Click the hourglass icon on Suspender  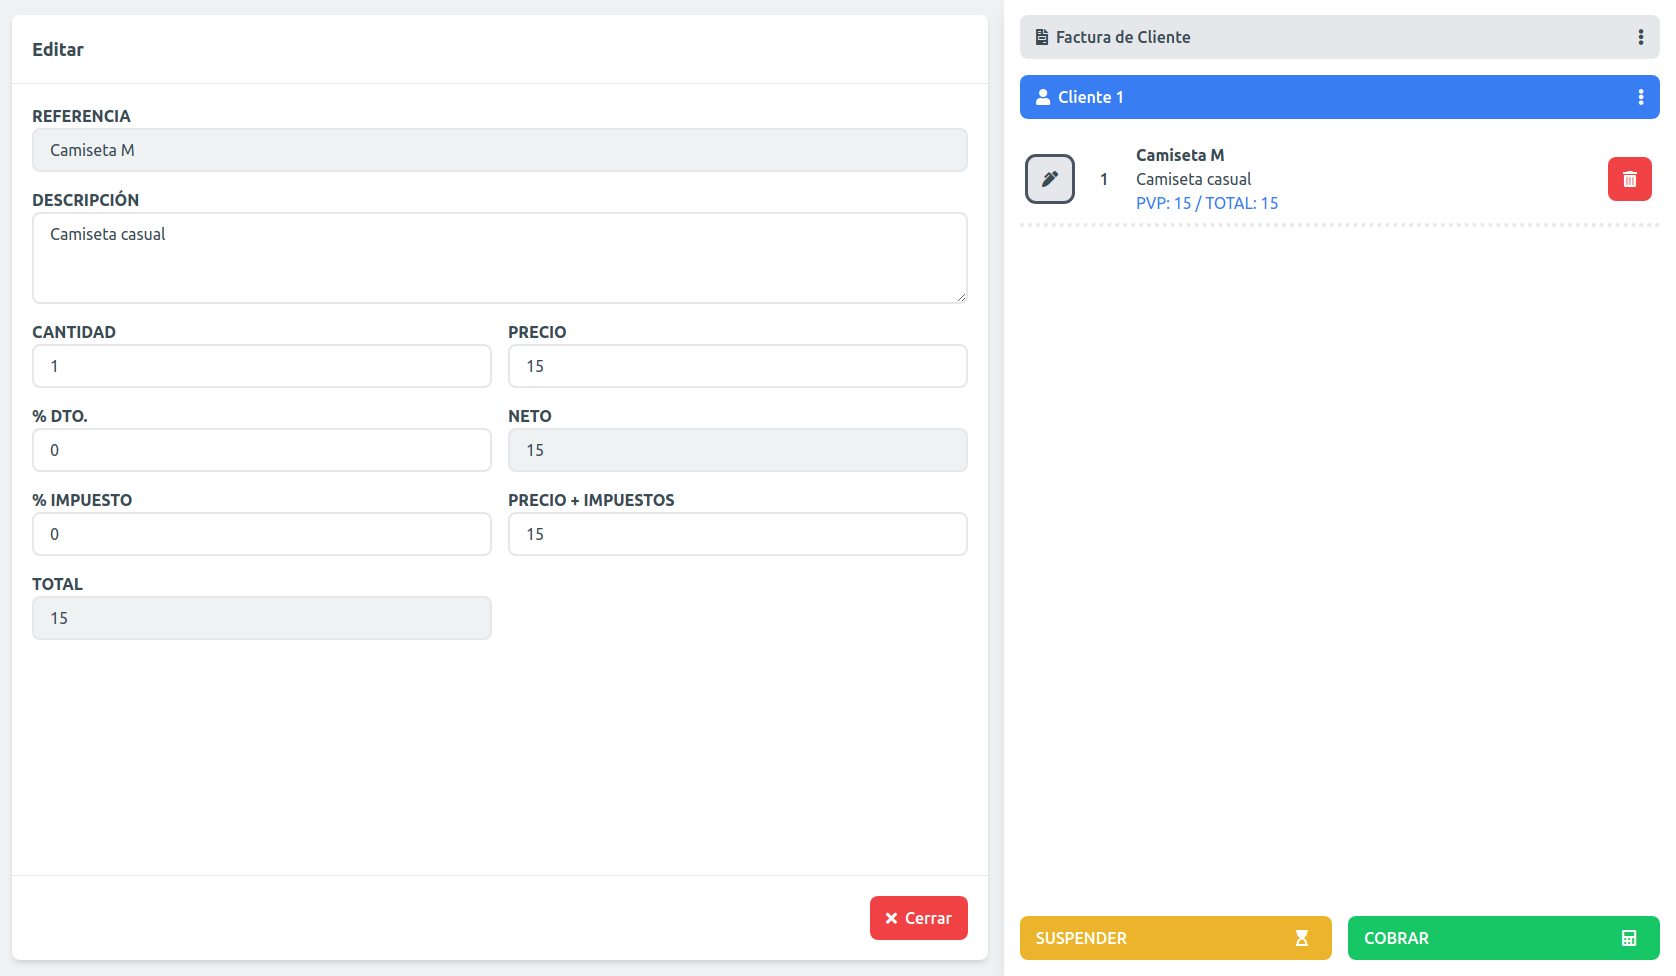(x=1301, y=938)
